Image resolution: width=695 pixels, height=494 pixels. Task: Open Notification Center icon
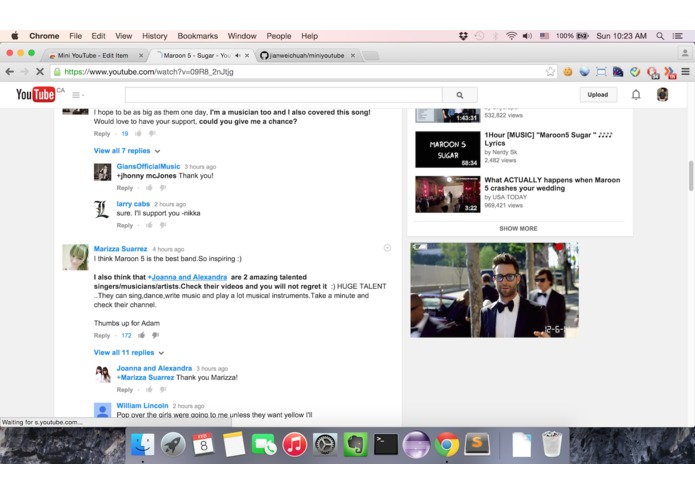(x=677, y=36)
